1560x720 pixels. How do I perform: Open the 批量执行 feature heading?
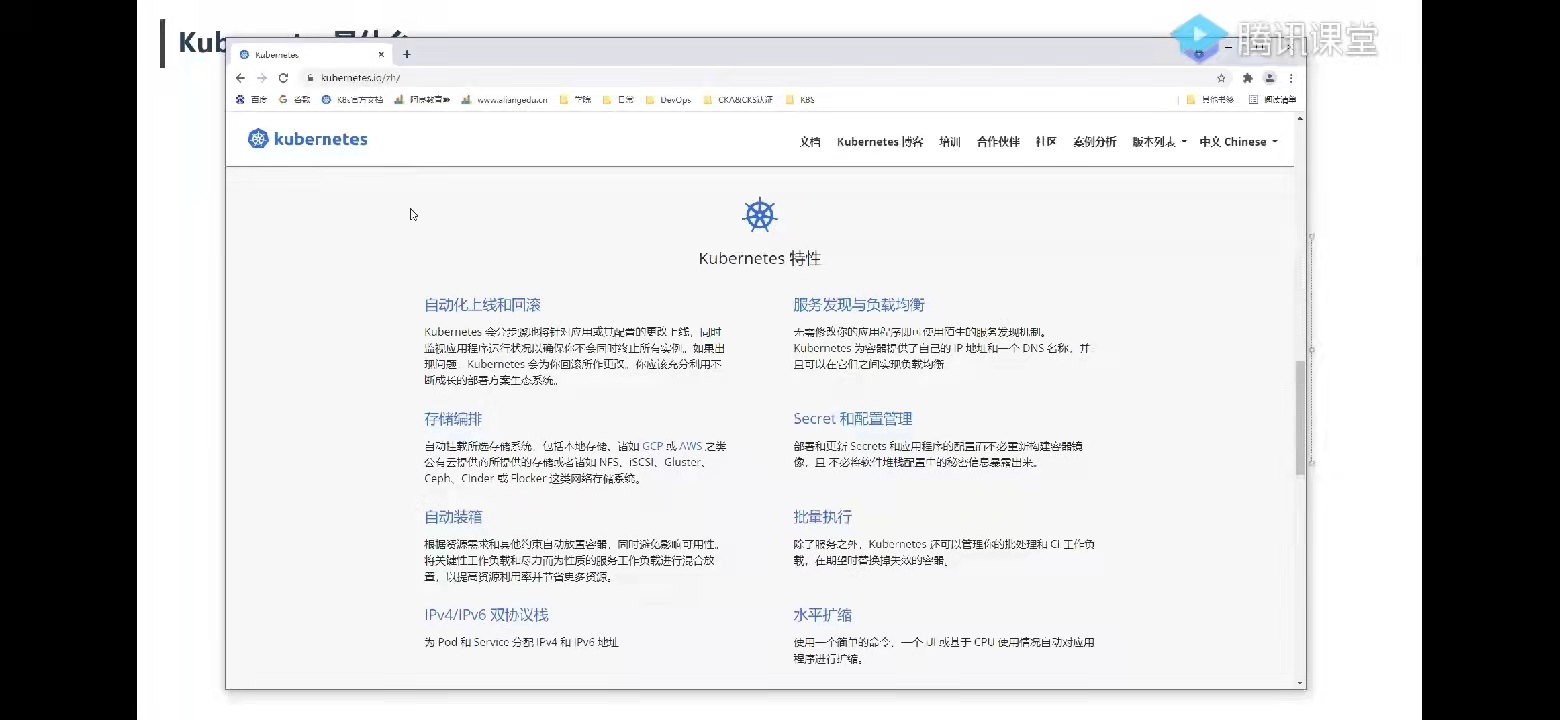(x=823, y=517)
